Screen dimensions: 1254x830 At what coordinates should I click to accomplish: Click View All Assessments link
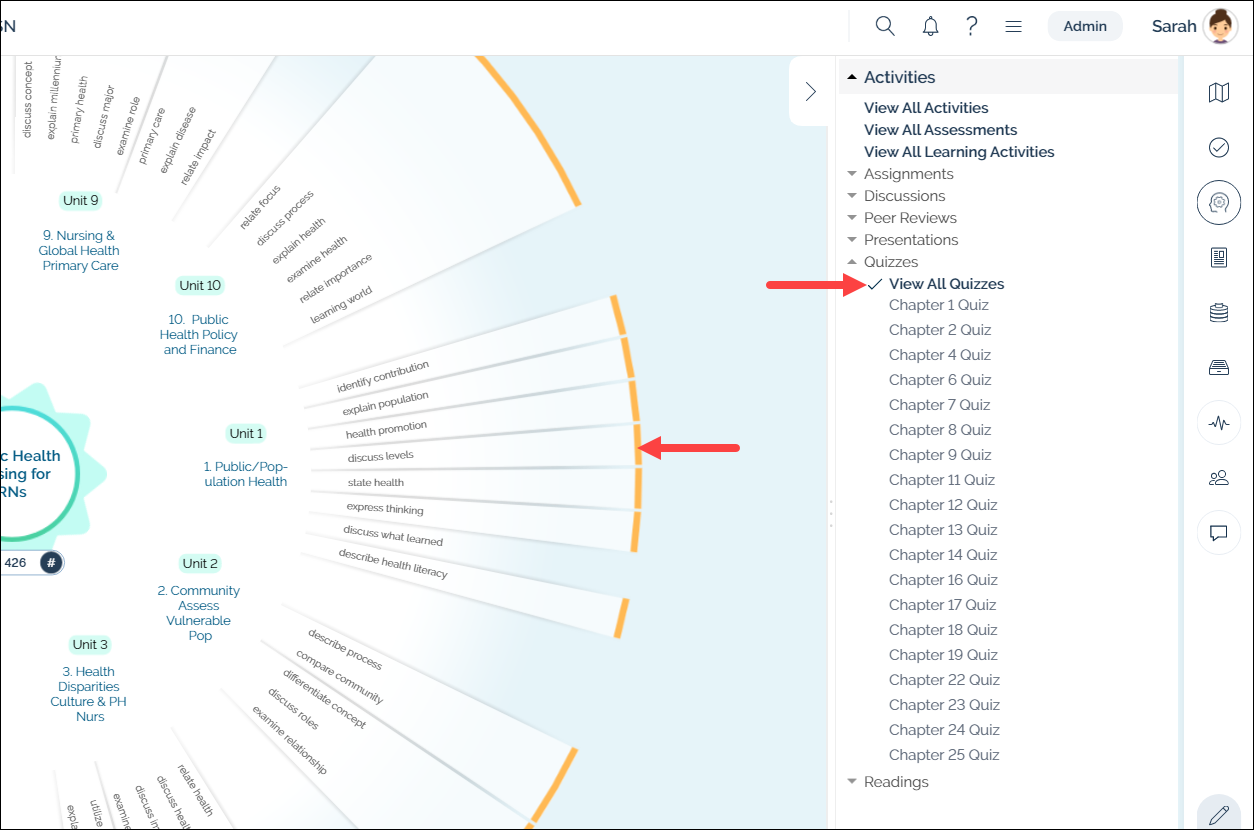940,130
